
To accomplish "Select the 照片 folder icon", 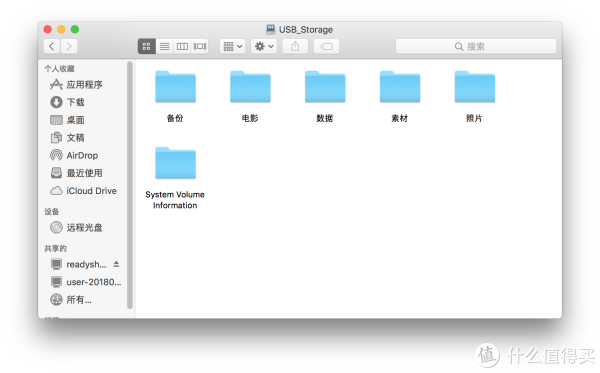I will (x=474, y=87).
